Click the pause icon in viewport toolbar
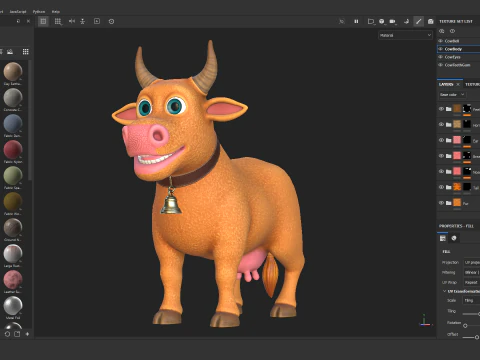 [x=356, y=21]
